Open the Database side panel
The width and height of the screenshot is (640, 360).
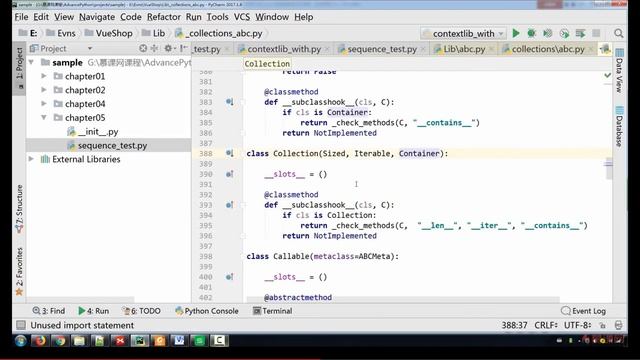point(620,126)
